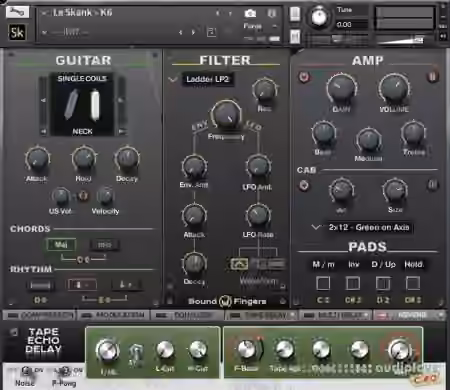Turn the Tune knob in the header
Viewport: 450px width, 390px height.
pyautogui.click(x=319, y=16)
